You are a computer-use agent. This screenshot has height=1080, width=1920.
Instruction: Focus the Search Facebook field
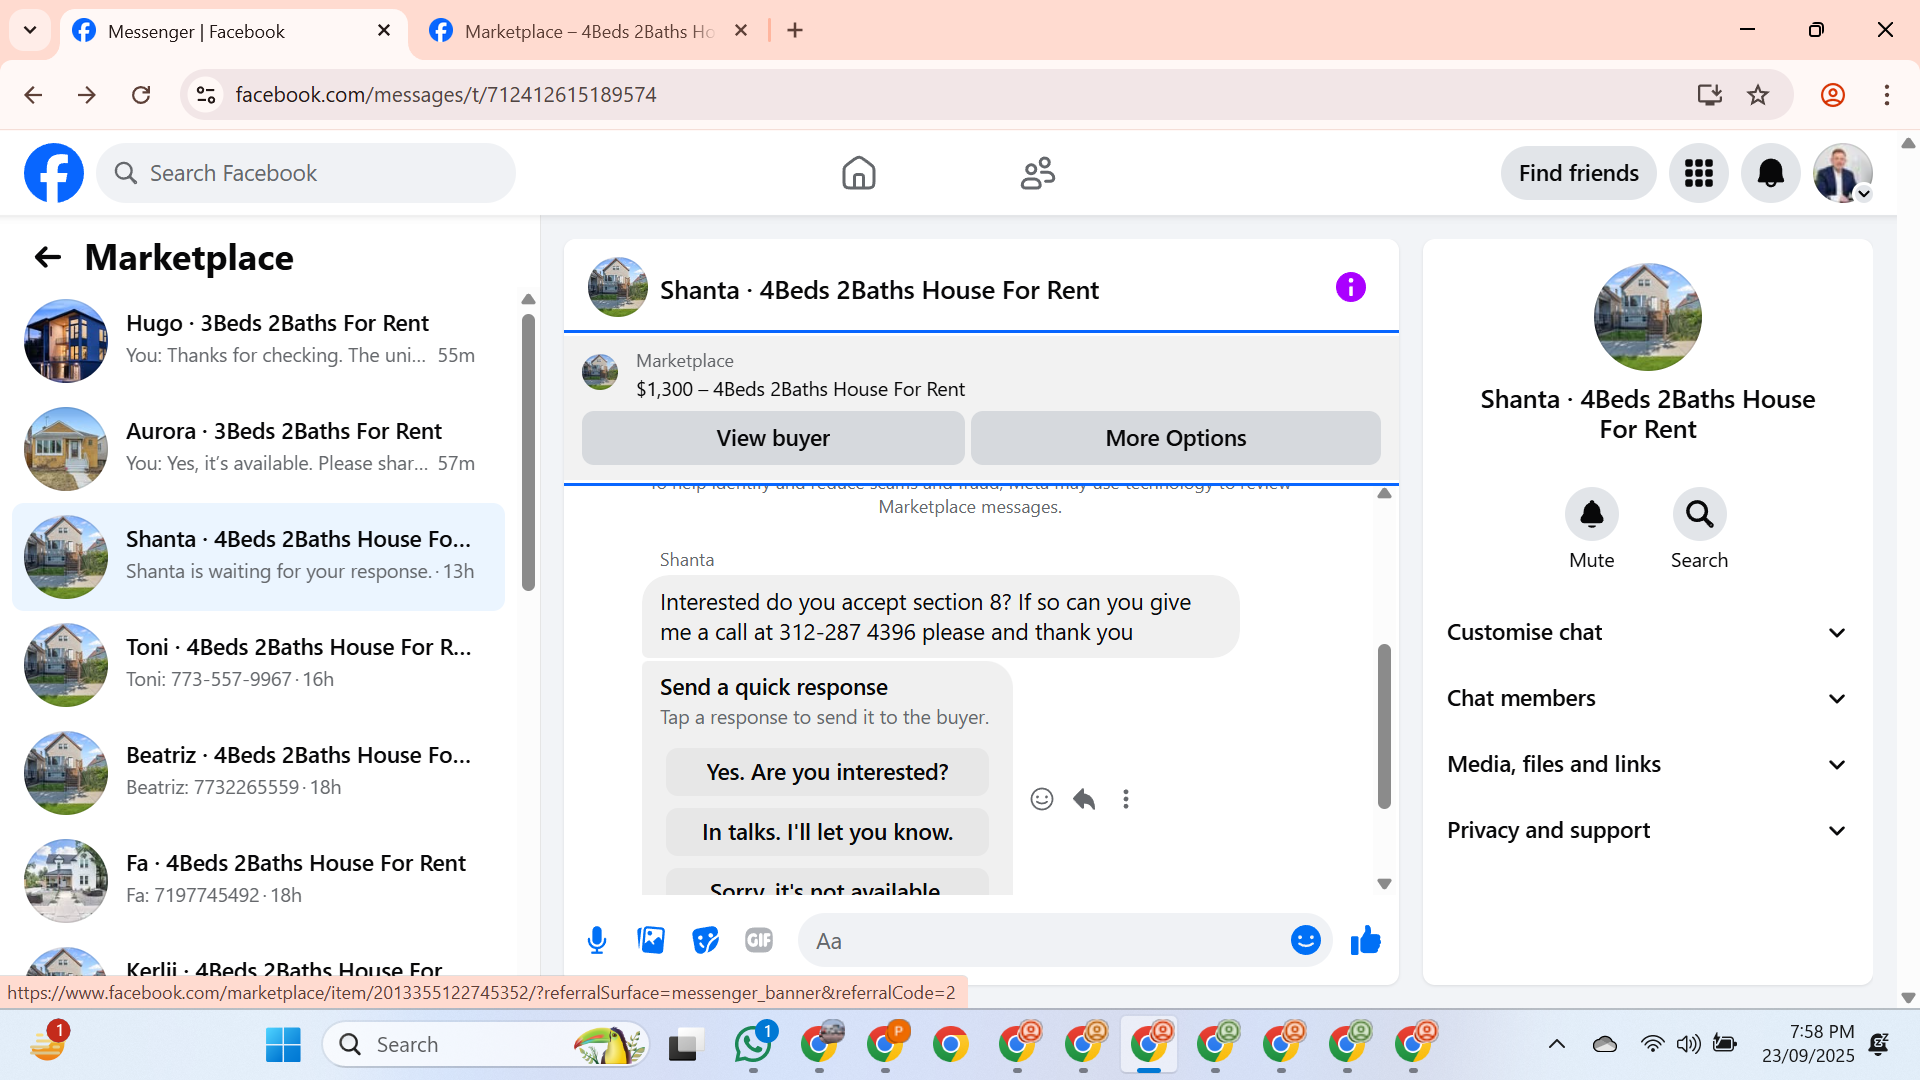[306, 173]
